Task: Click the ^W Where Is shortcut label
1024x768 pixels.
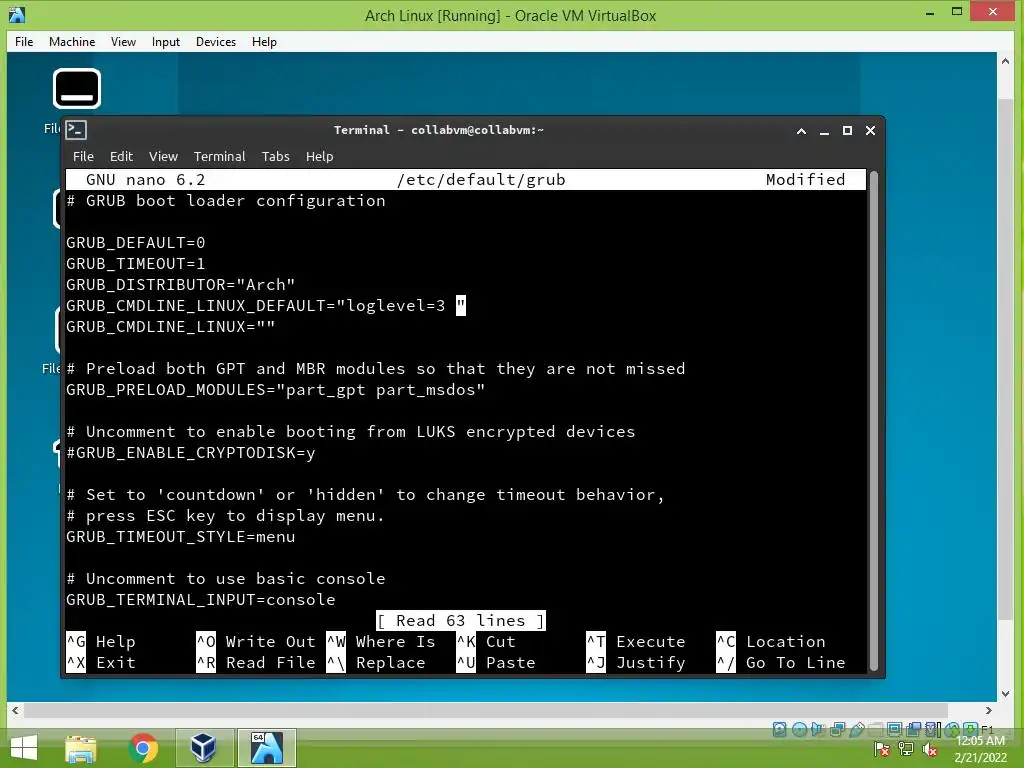Action: [x=381, y=642]
